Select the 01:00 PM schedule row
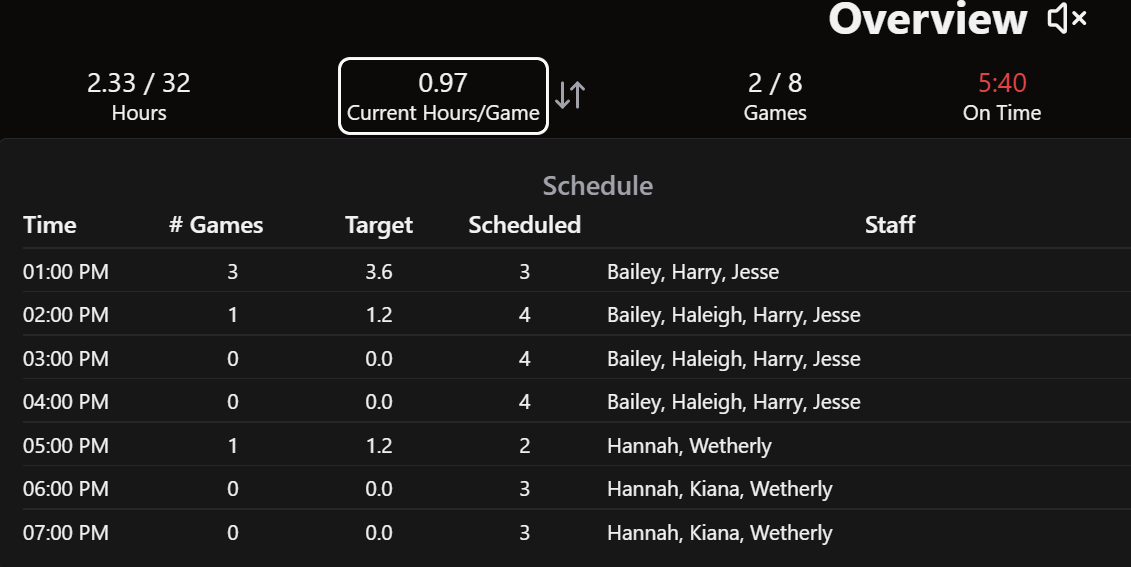Screen dimensions: 1131x567 pos(66,272)
